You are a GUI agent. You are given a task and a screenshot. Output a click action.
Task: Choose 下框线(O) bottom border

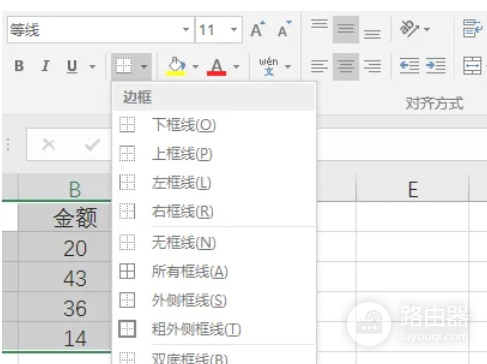pos(214,125)
